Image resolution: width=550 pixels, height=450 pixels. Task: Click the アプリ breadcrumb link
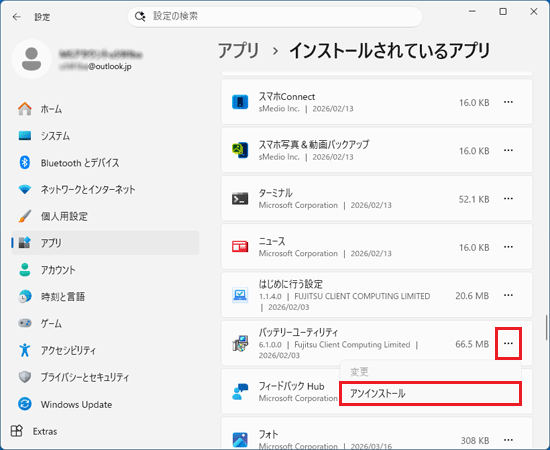tap(238, 50)
